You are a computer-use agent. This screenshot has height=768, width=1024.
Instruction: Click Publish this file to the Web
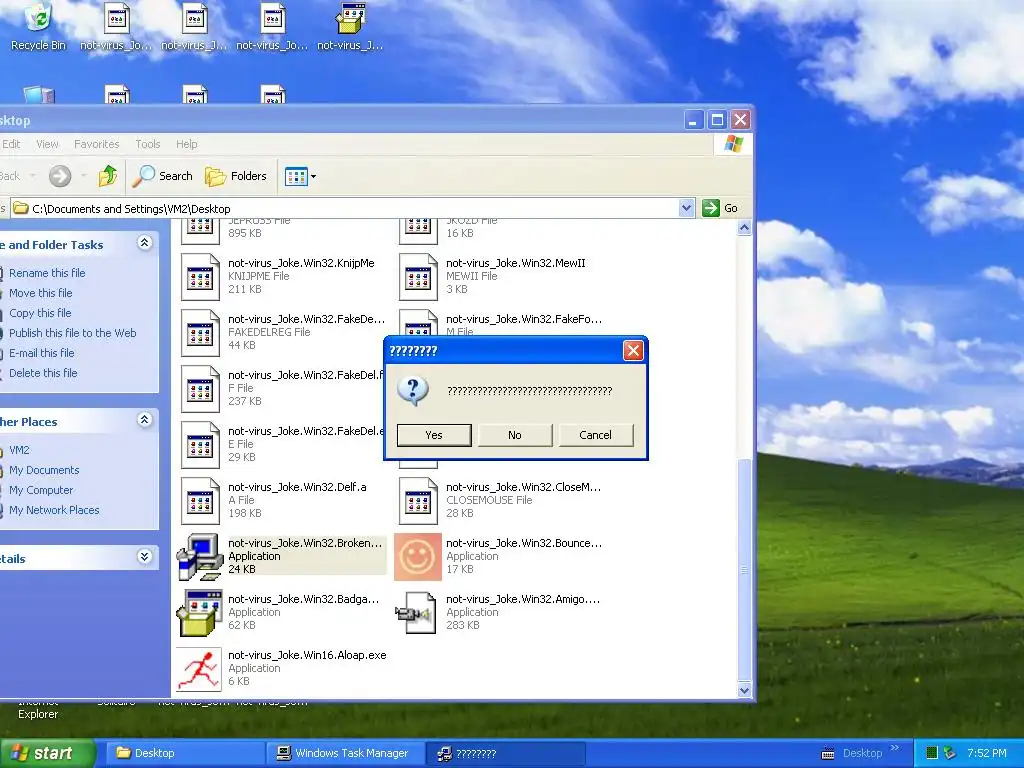[x=72, y=333]
